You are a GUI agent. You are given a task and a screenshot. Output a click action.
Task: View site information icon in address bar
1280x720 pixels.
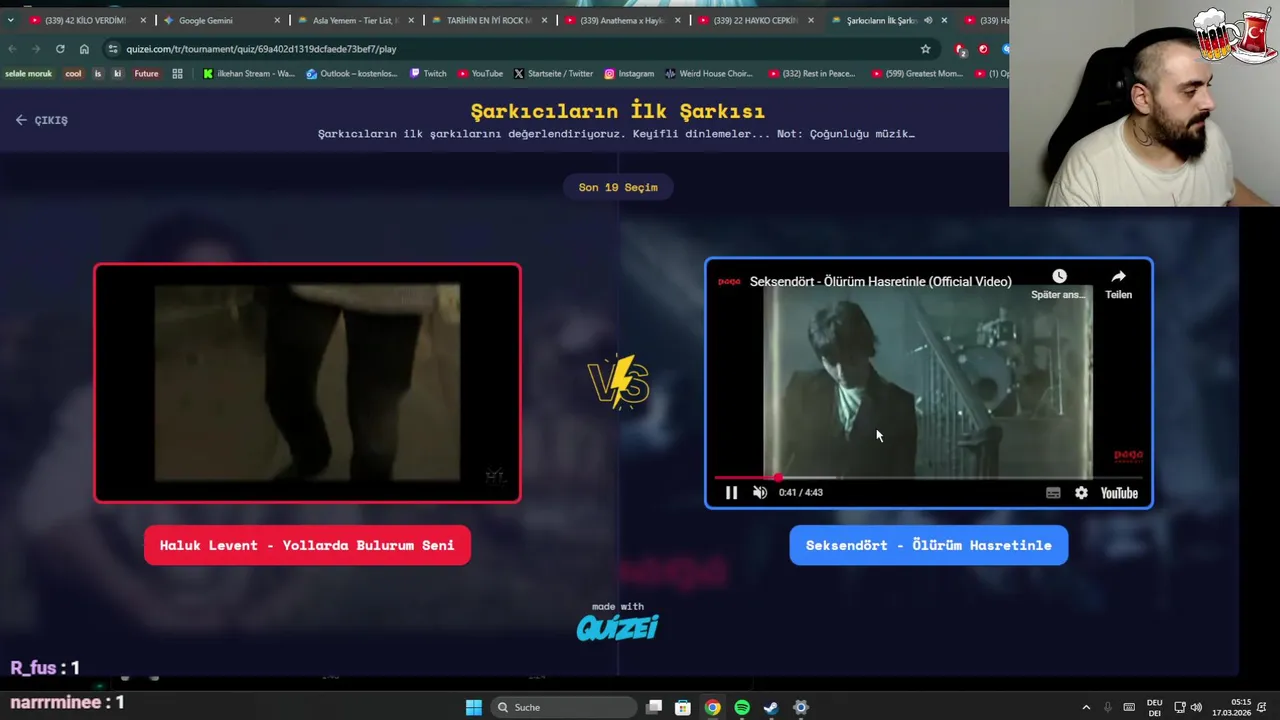pos(113,48)
